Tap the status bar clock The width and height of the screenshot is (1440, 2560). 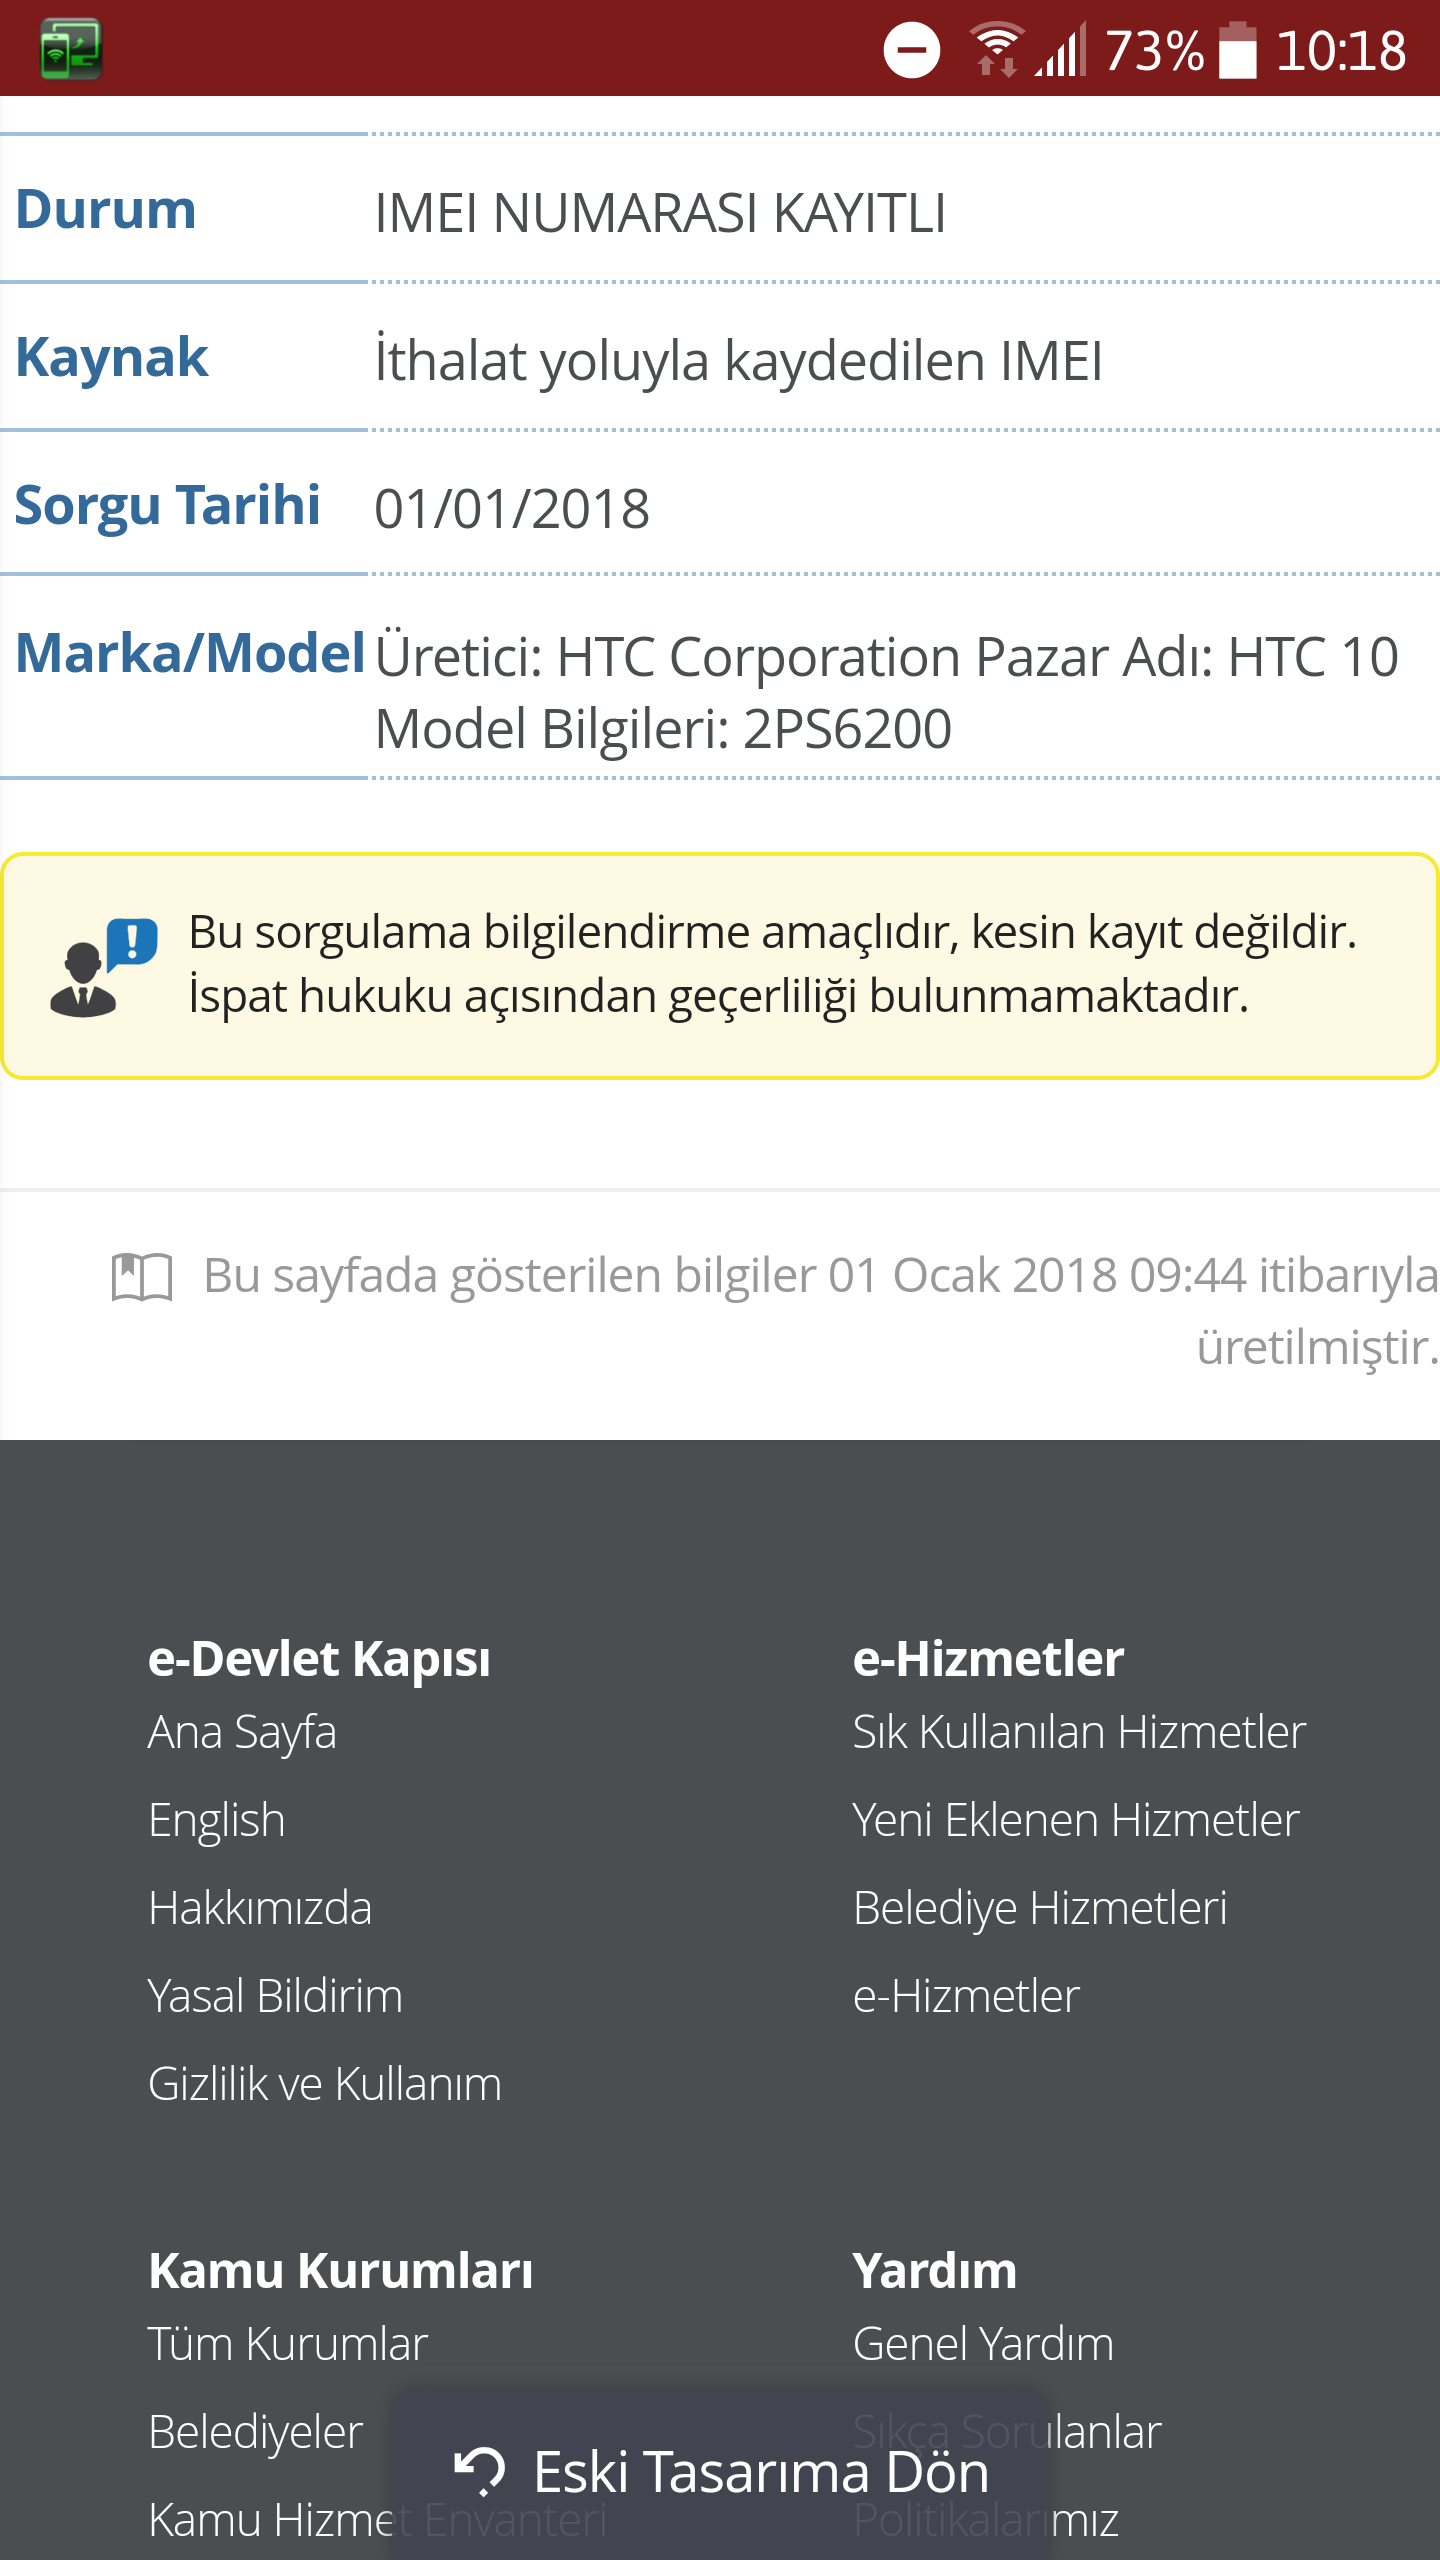tap(1341, 50)
